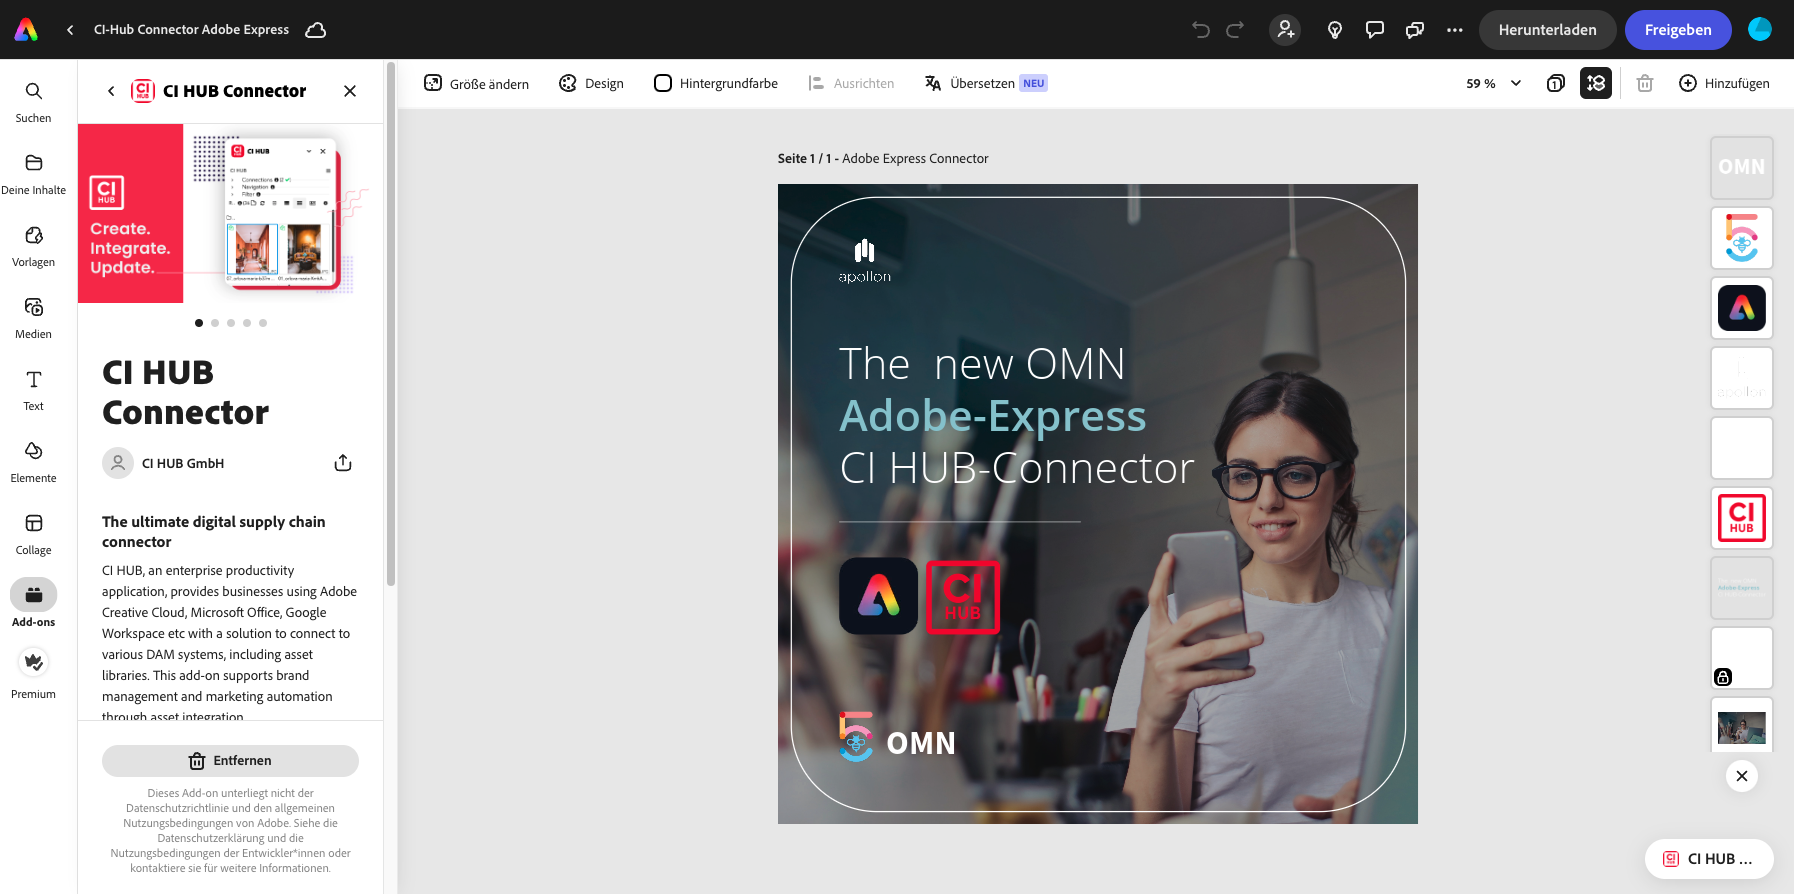Open Suchen in the left sidebar
This screenshot has height=894, width=1794.
click(33, 103)
